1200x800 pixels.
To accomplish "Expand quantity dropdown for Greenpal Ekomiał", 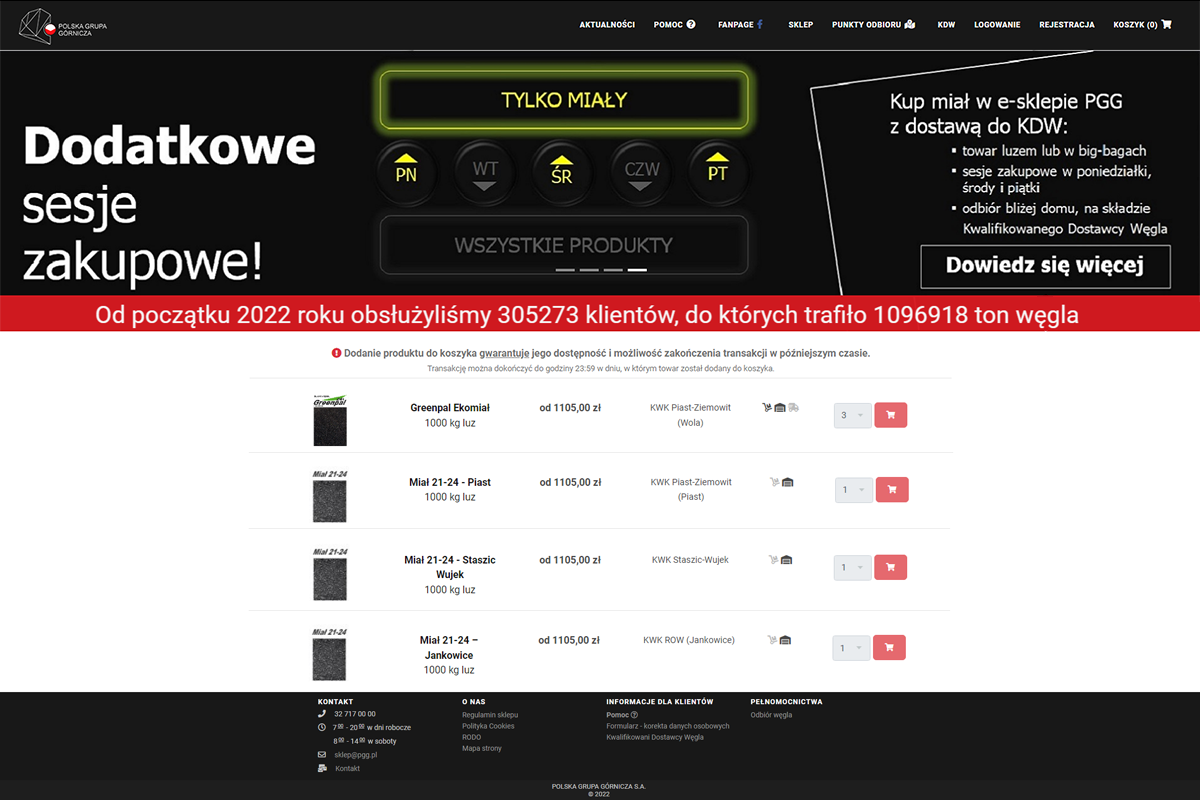I will 853,415.
